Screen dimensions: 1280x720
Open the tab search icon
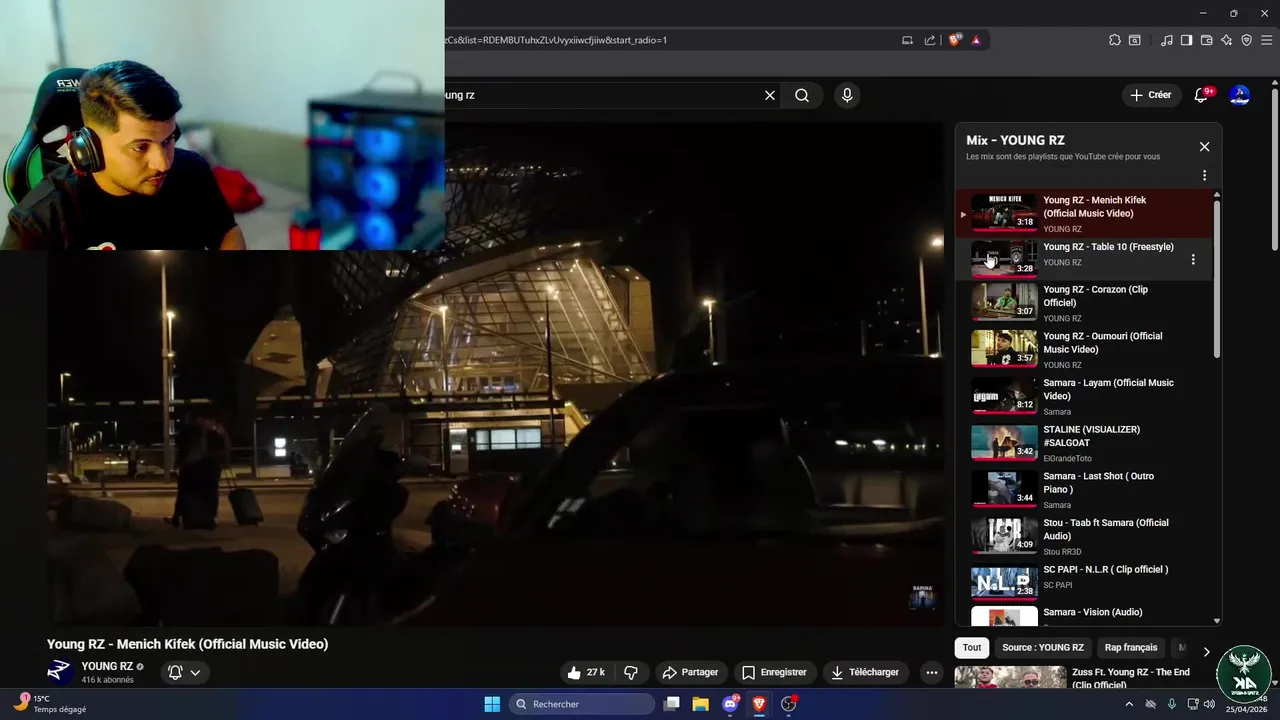[x=1135, y=40]
